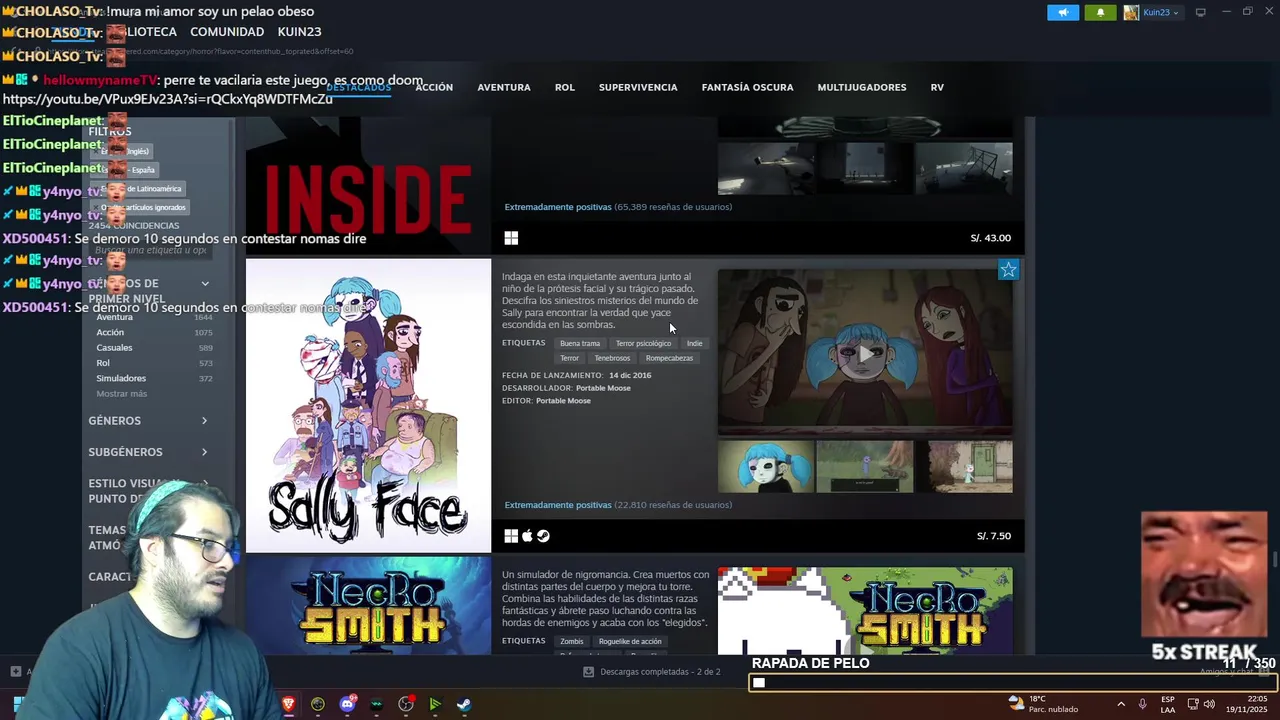Viewport: 1280px width, 720px height.
Task: Click the 'Rompecabezas' tag
Action: (x=669, y=358)
